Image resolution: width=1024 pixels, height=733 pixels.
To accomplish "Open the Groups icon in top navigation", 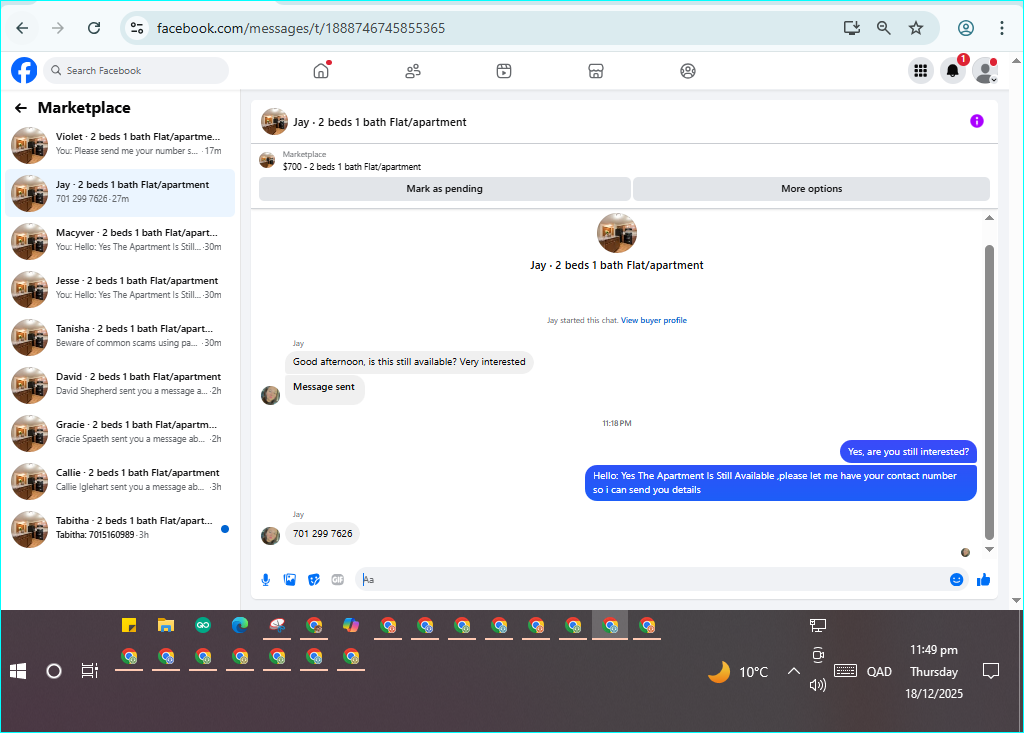I will click(x=688, y=71).
